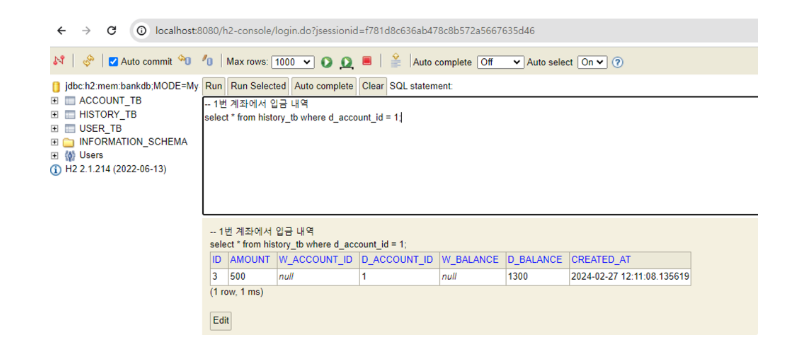Click the HISTORY_TB table icon
Image resolution: width=808 pixels, height=361 pixels.
click(70, 114)
